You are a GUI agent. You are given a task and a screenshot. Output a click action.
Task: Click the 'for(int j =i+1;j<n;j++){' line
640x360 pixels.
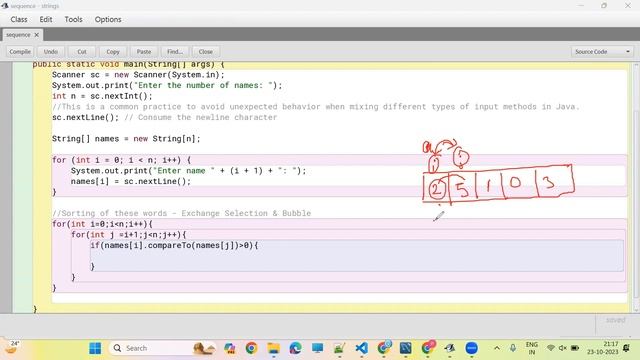pyautogui.click(x=129, y=235)
